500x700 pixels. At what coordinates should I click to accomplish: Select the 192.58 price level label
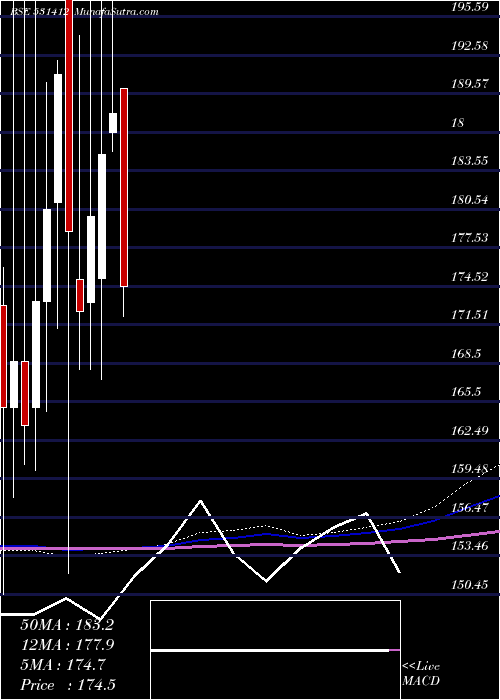tap(469, 45)
